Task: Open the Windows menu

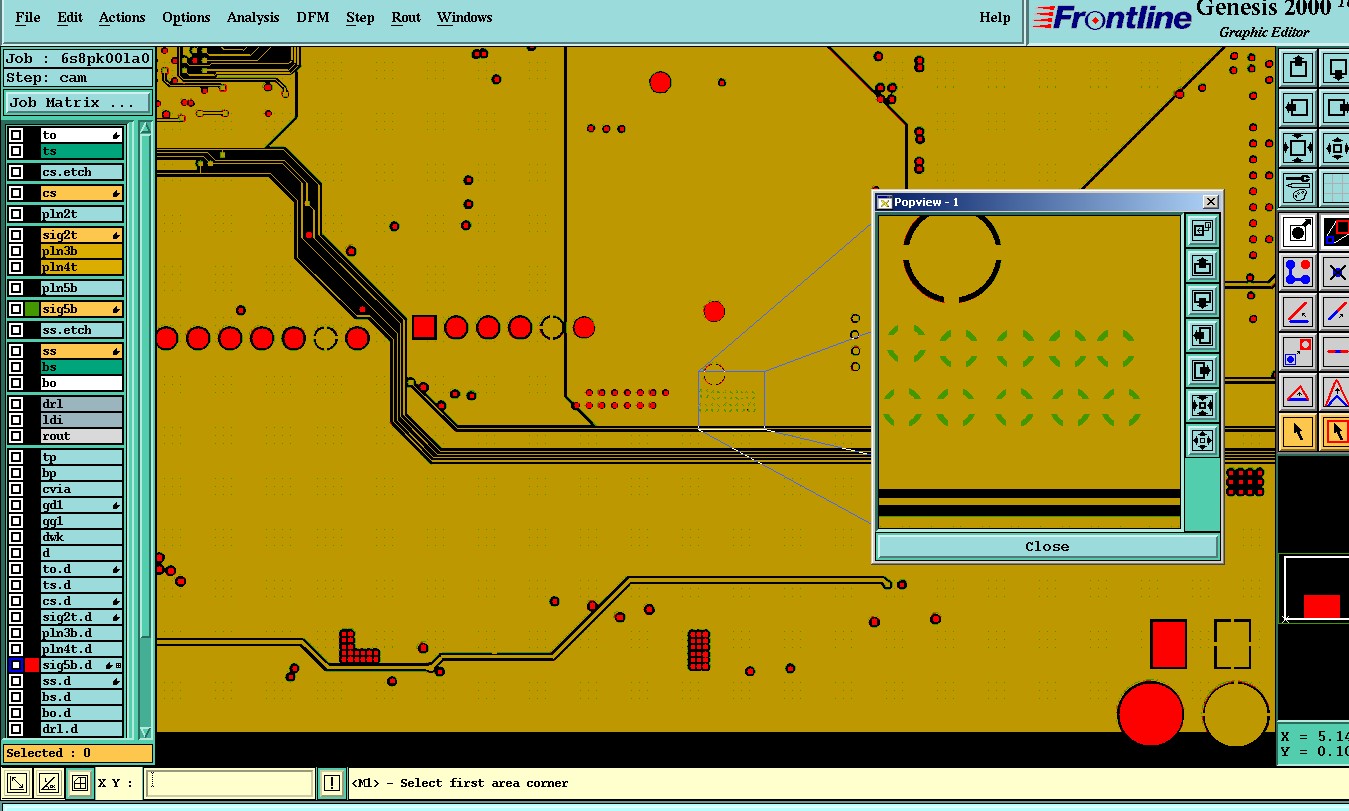Action: (x=465, y=17)
